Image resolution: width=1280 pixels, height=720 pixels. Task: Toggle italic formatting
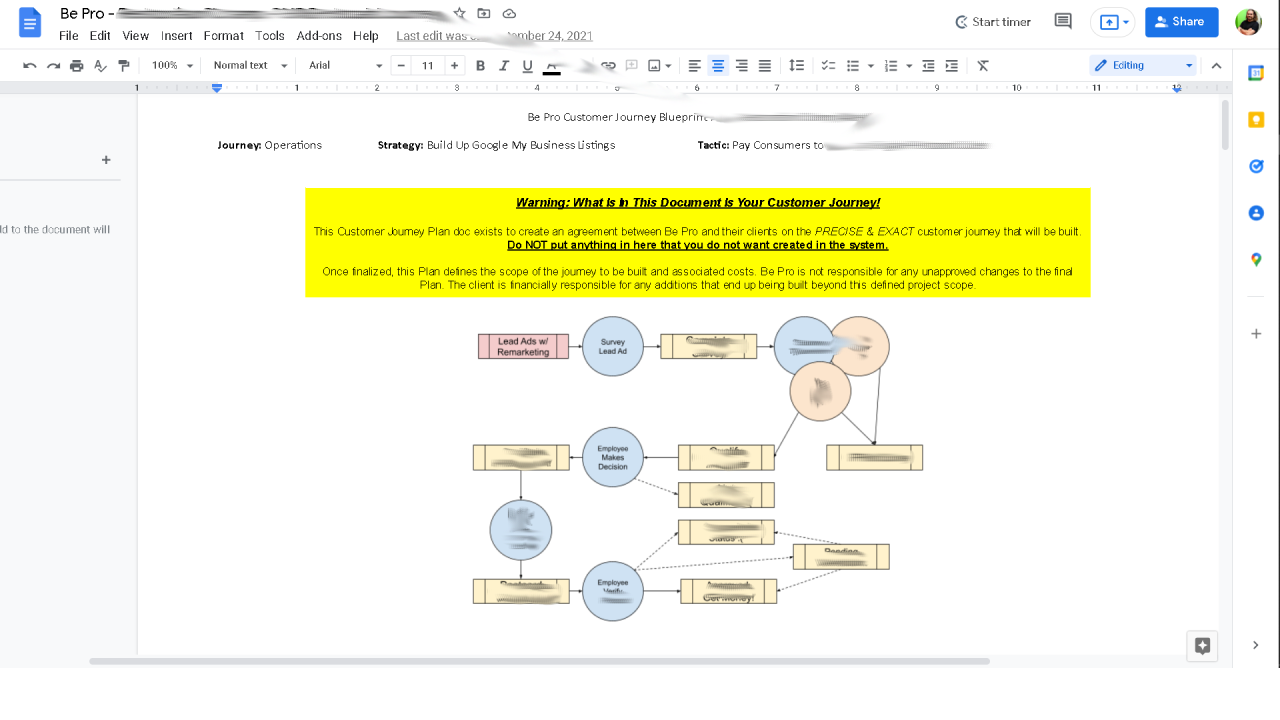pos(503,66)
